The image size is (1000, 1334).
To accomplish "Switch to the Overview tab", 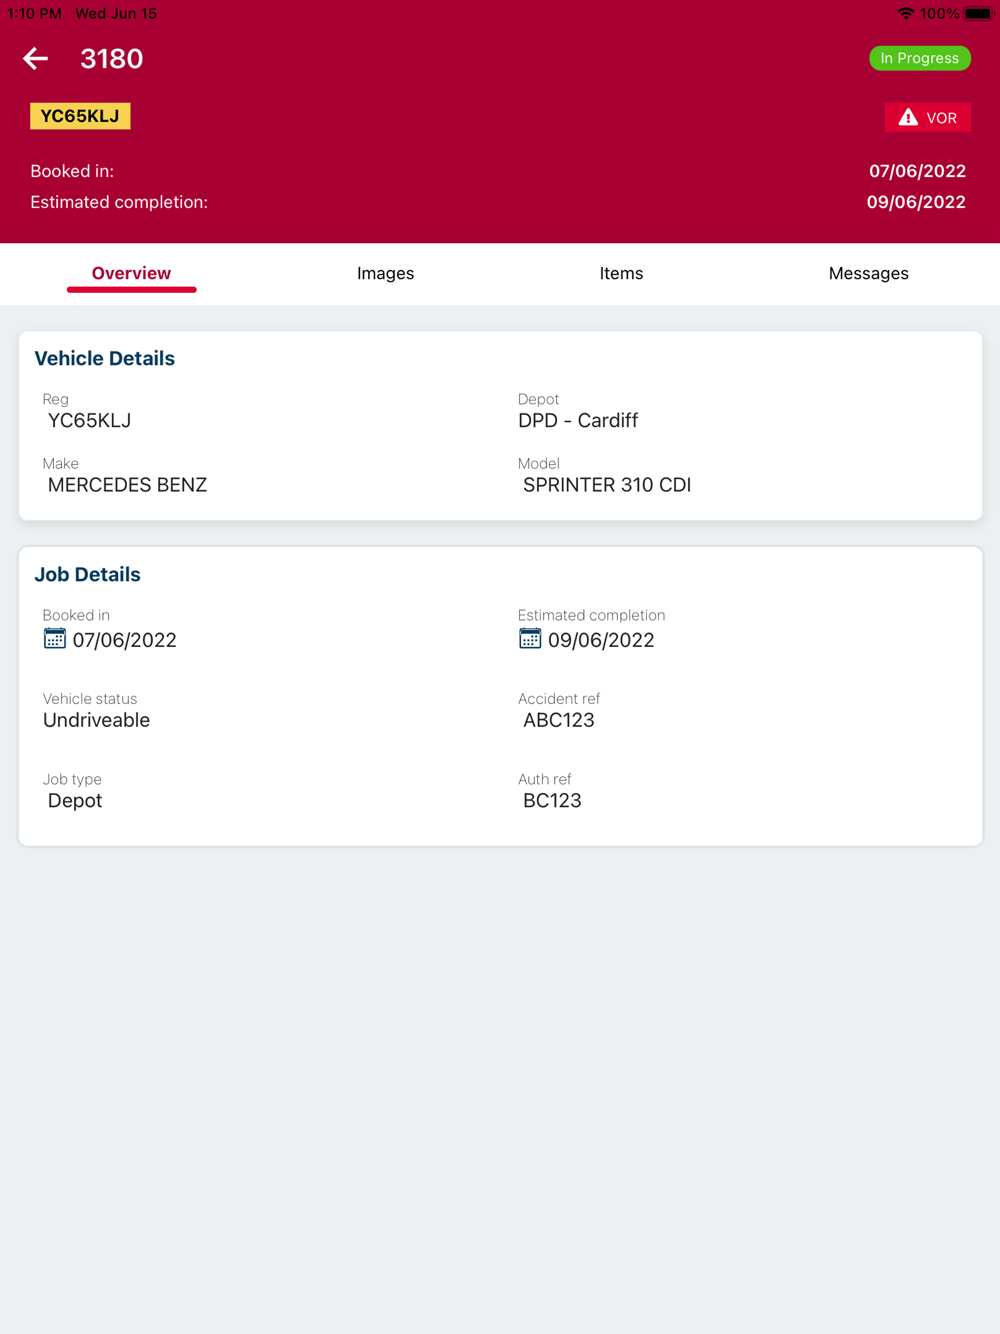I will click(x=131, y=273).
